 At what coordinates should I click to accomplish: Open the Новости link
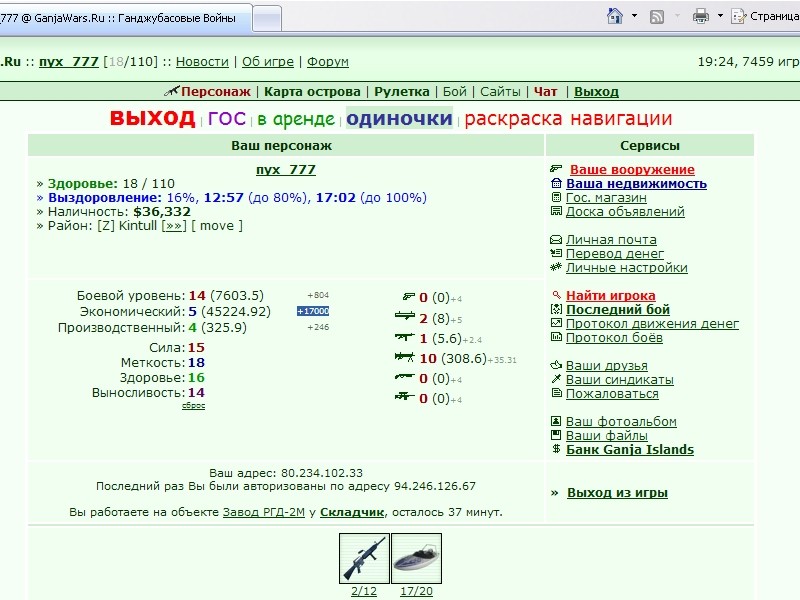202,62
